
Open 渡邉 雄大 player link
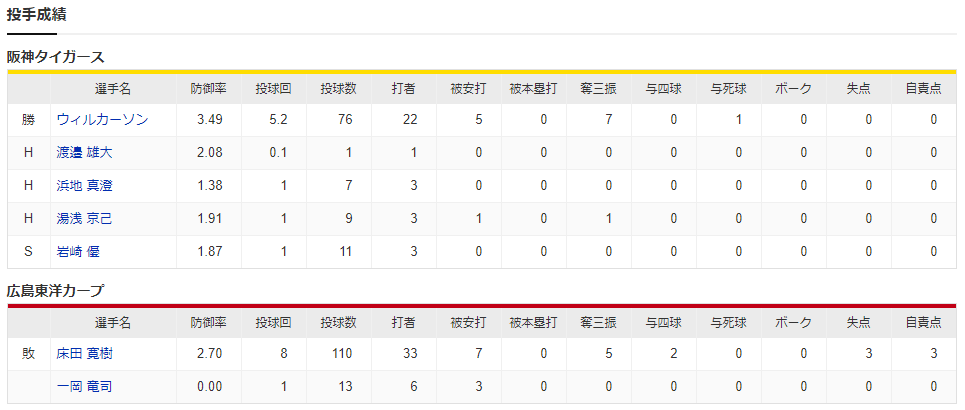(84, 153)
